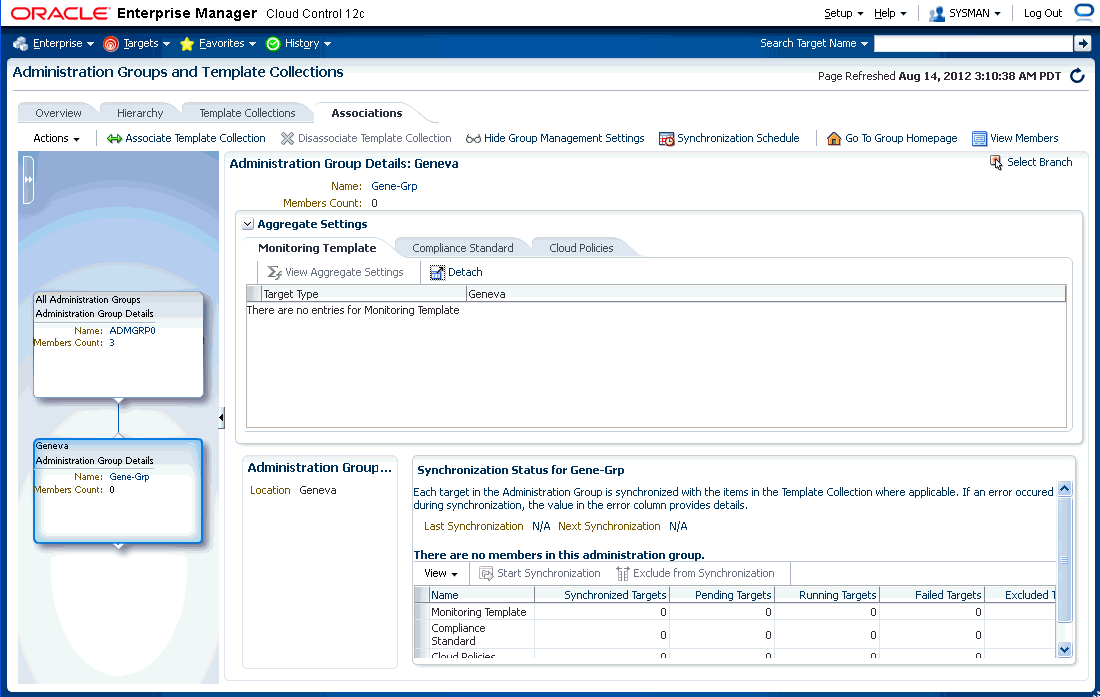
Task: Select the Monitoring Template table row
Action: click(735, 612)
